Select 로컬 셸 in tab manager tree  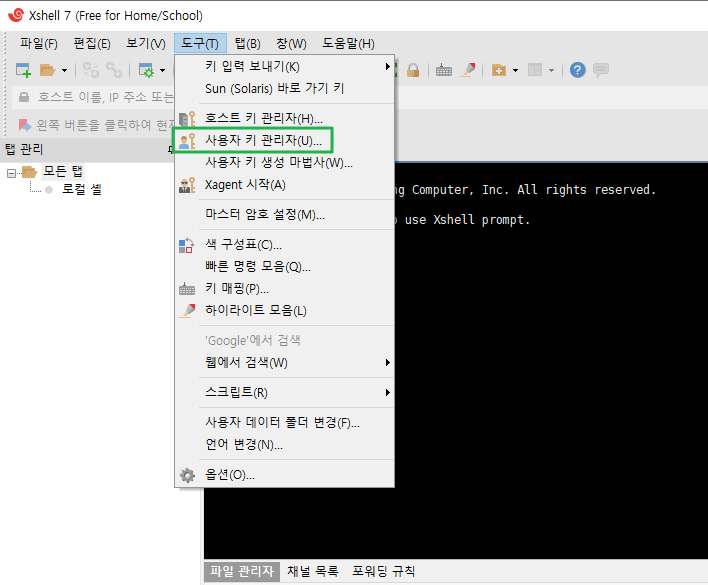82,189
